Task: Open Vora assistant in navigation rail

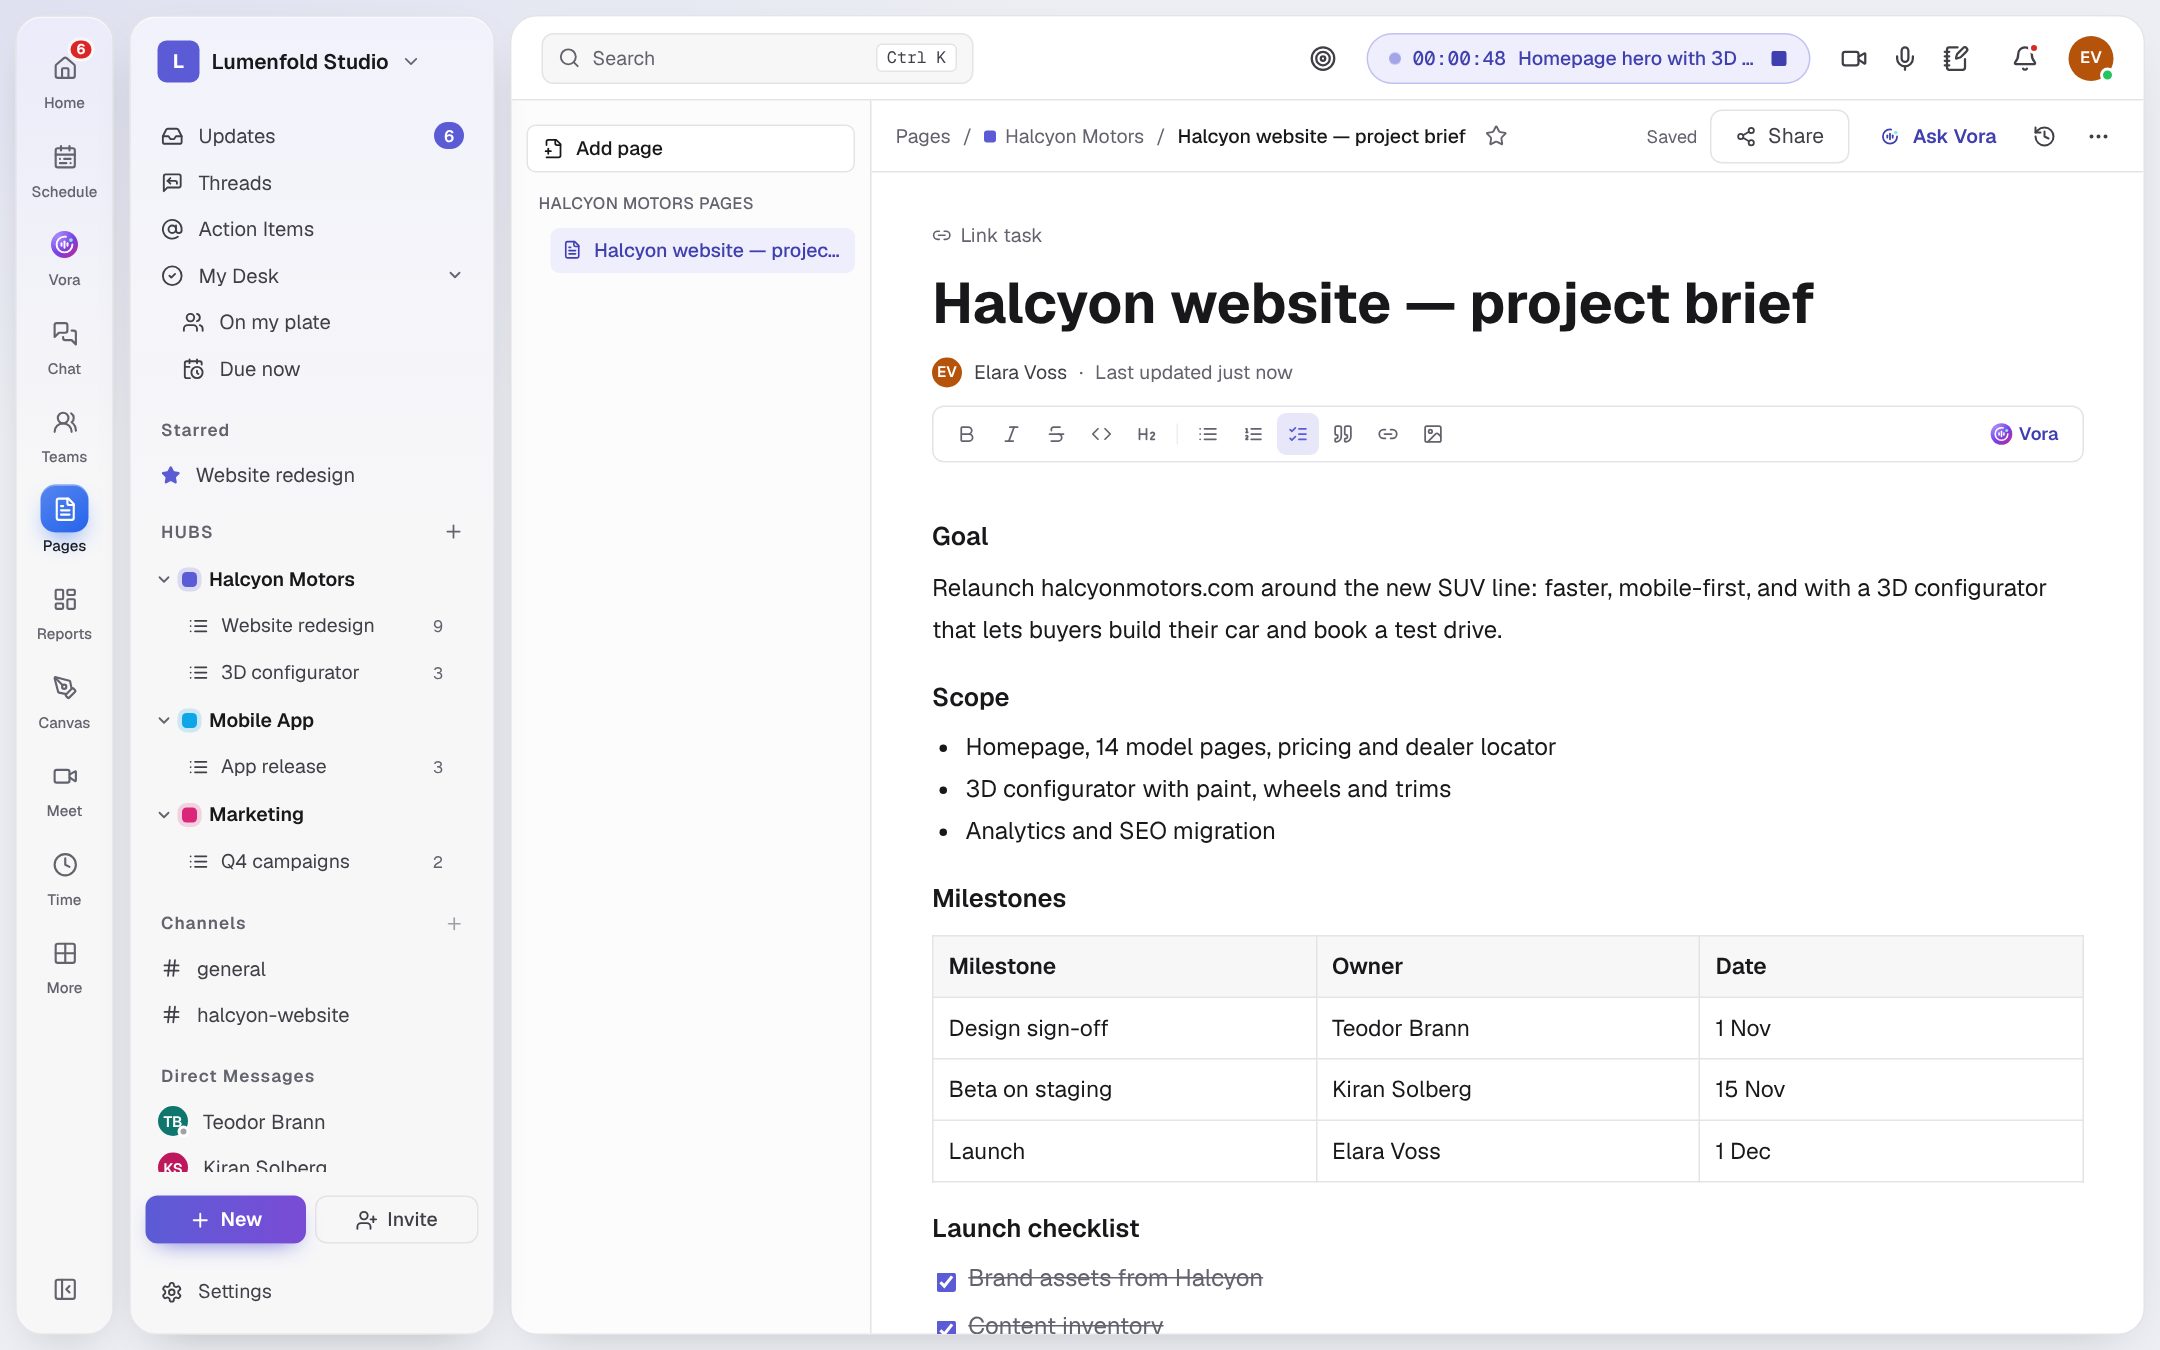Action: click(64, 259)
